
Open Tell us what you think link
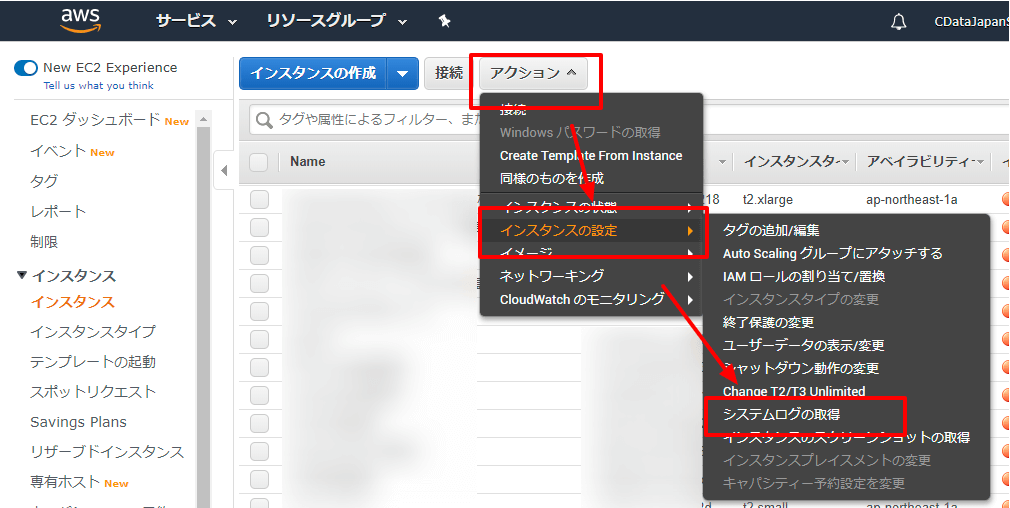[x=99, y=86]
